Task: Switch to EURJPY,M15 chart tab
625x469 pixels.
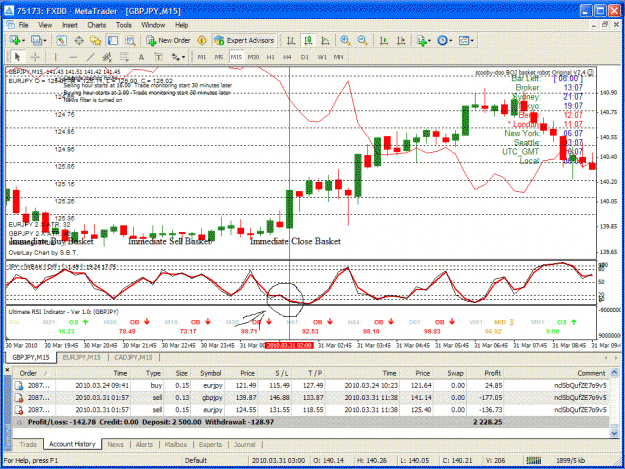Action: [81, 357]
